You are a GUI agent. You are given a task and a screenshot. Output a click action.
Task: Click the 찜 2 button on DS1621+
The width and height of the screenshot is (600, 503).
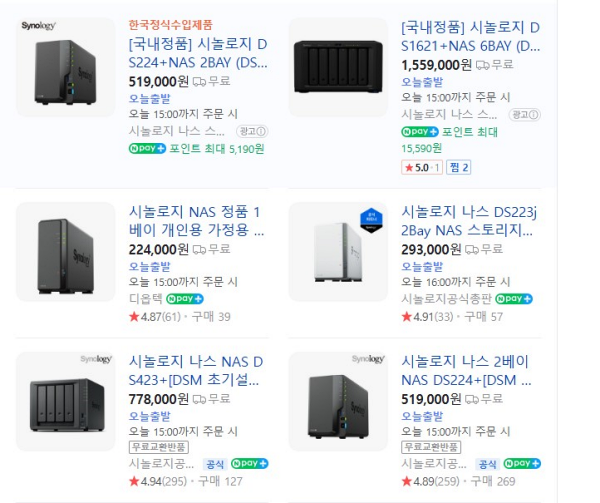pos(458,168)
